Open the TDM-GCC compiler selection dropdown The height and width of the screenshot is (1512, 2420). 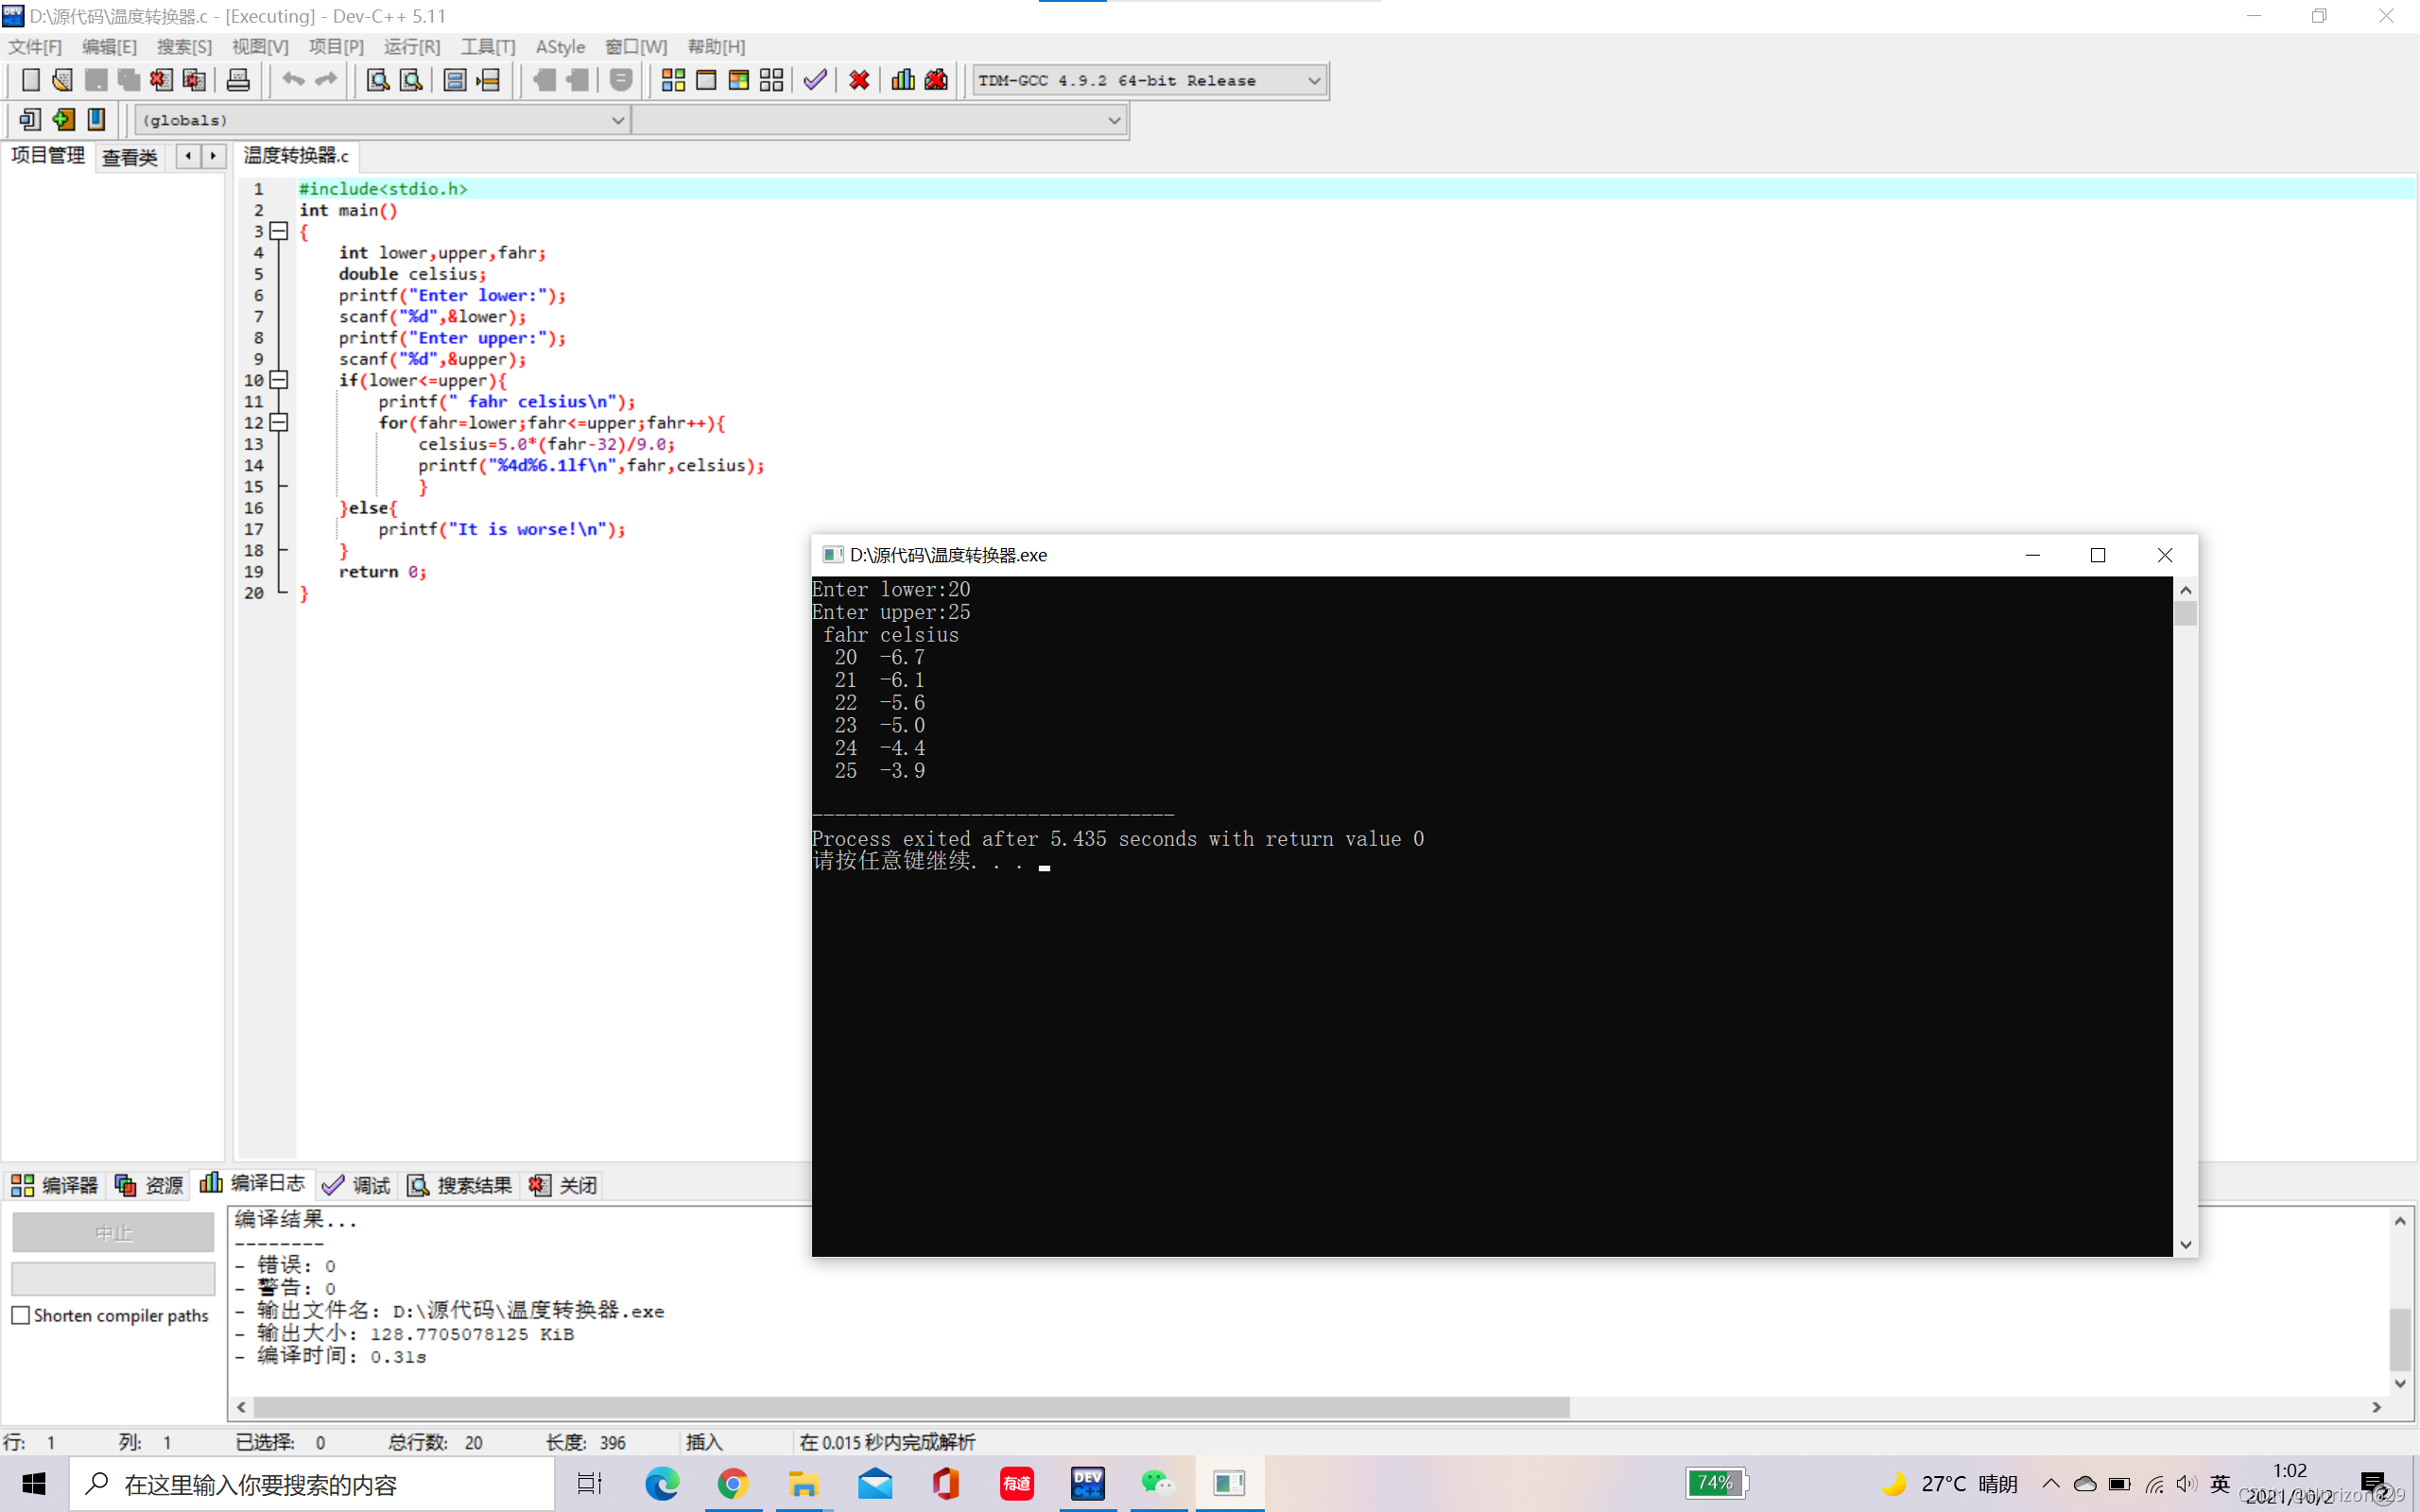pyautogui.click(x=1314, y=80)
